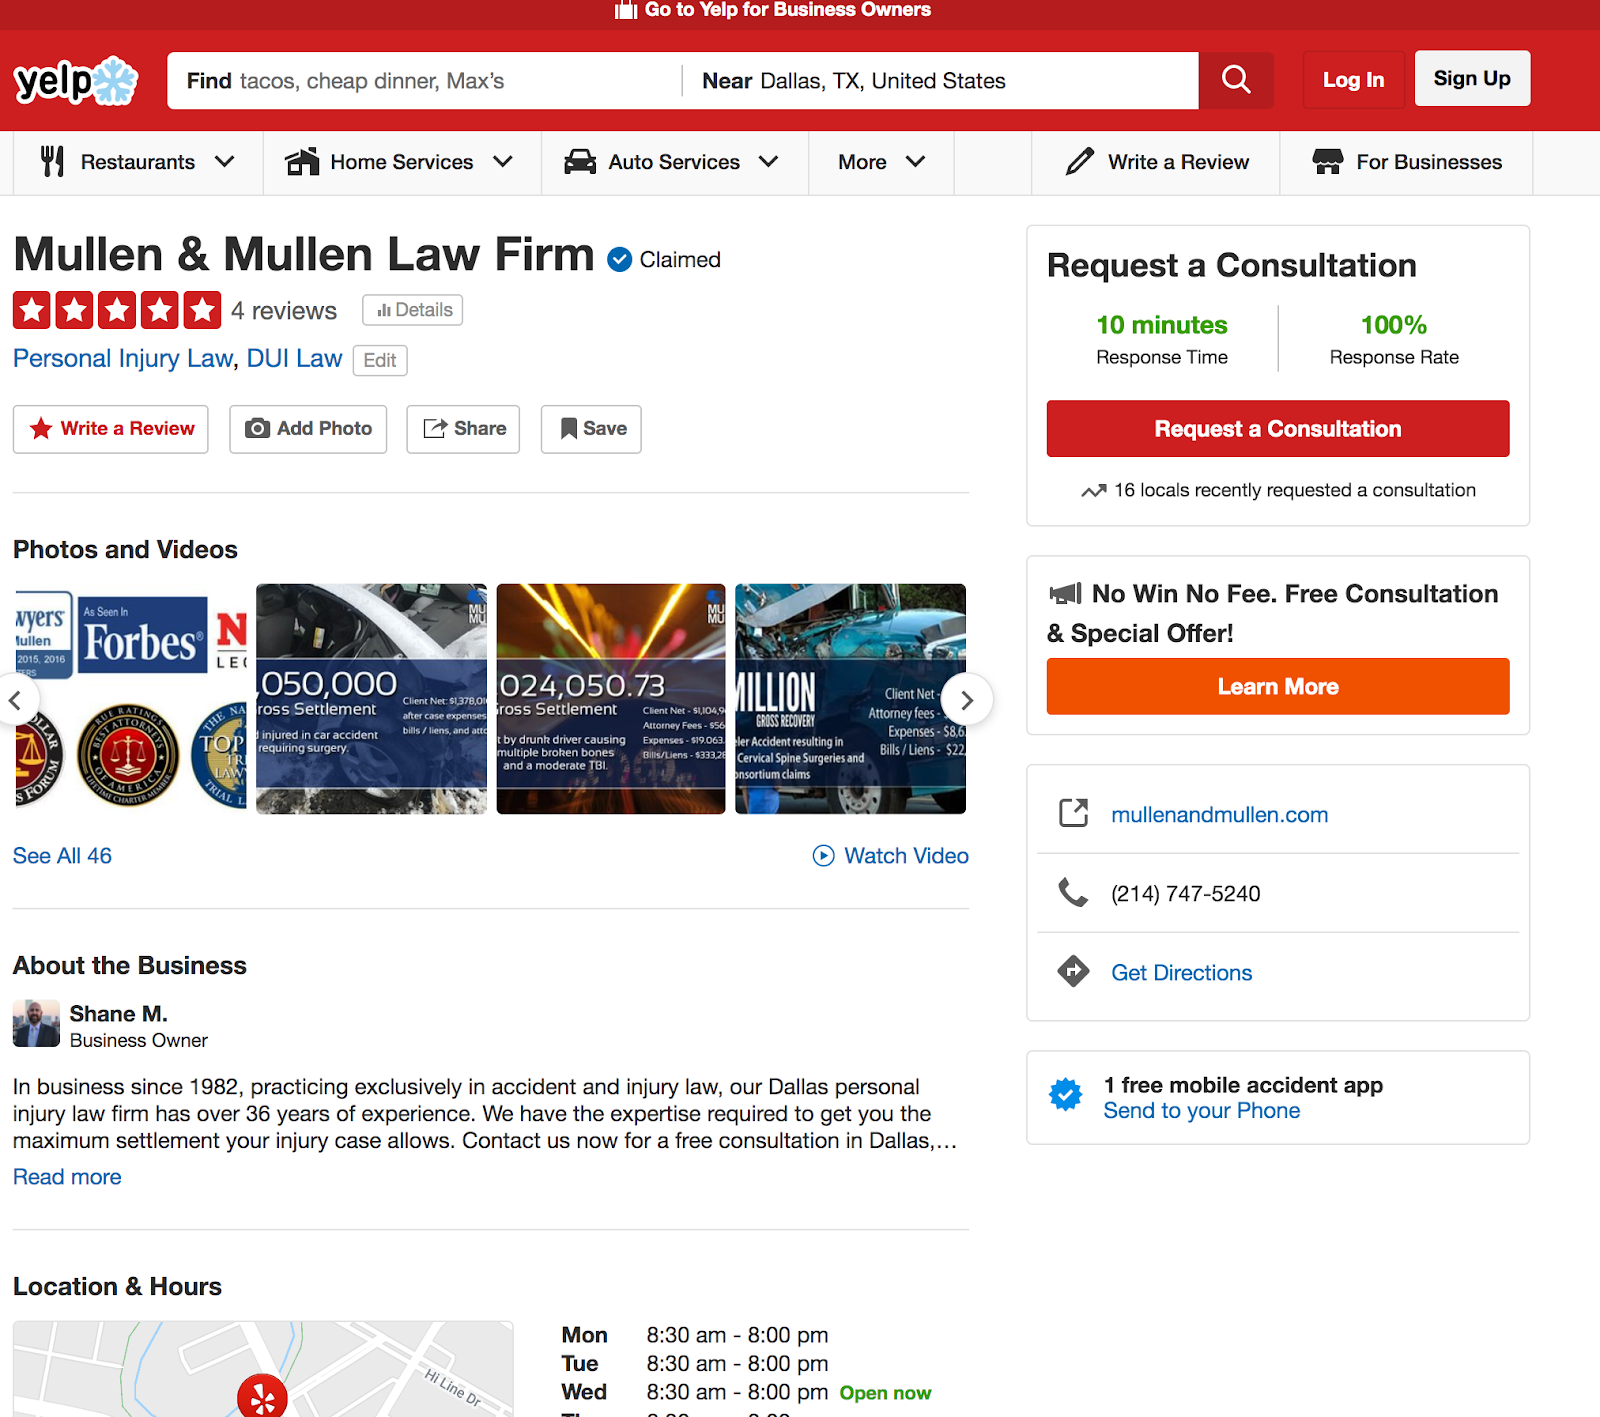Click the blue Claimed checkmark badge
The height and width of the screenshot is (1417, 1600).
coord(620,259)
